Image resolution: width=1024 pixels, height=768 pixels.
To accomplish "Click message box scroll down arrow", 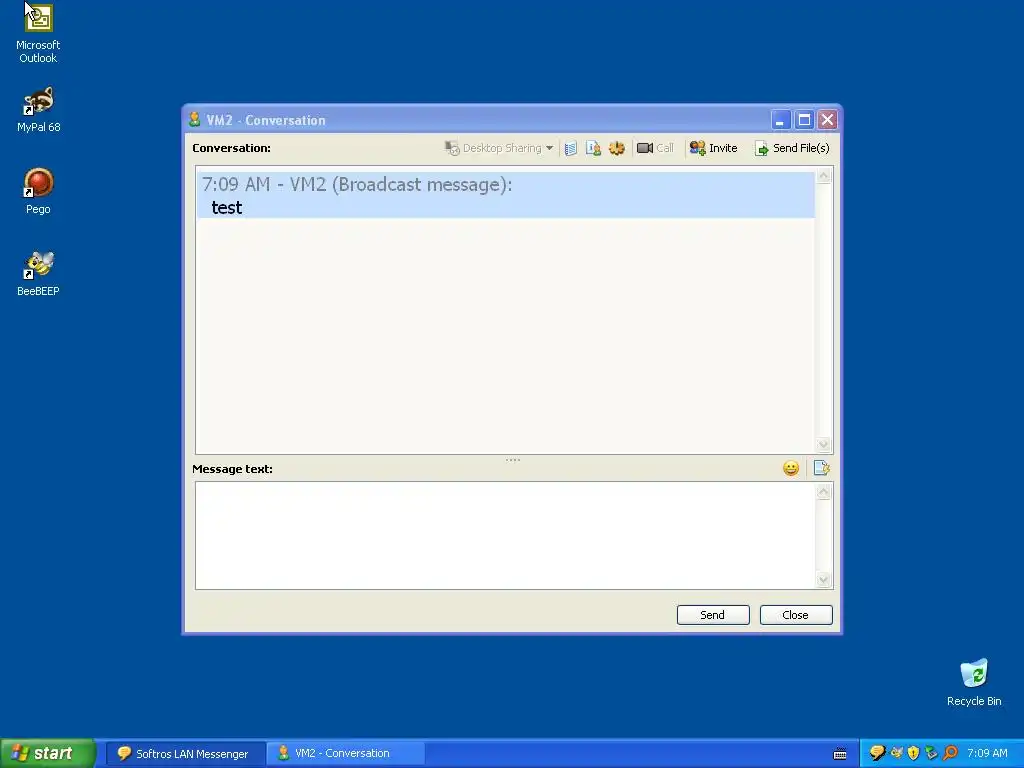I will coord(824,579).
